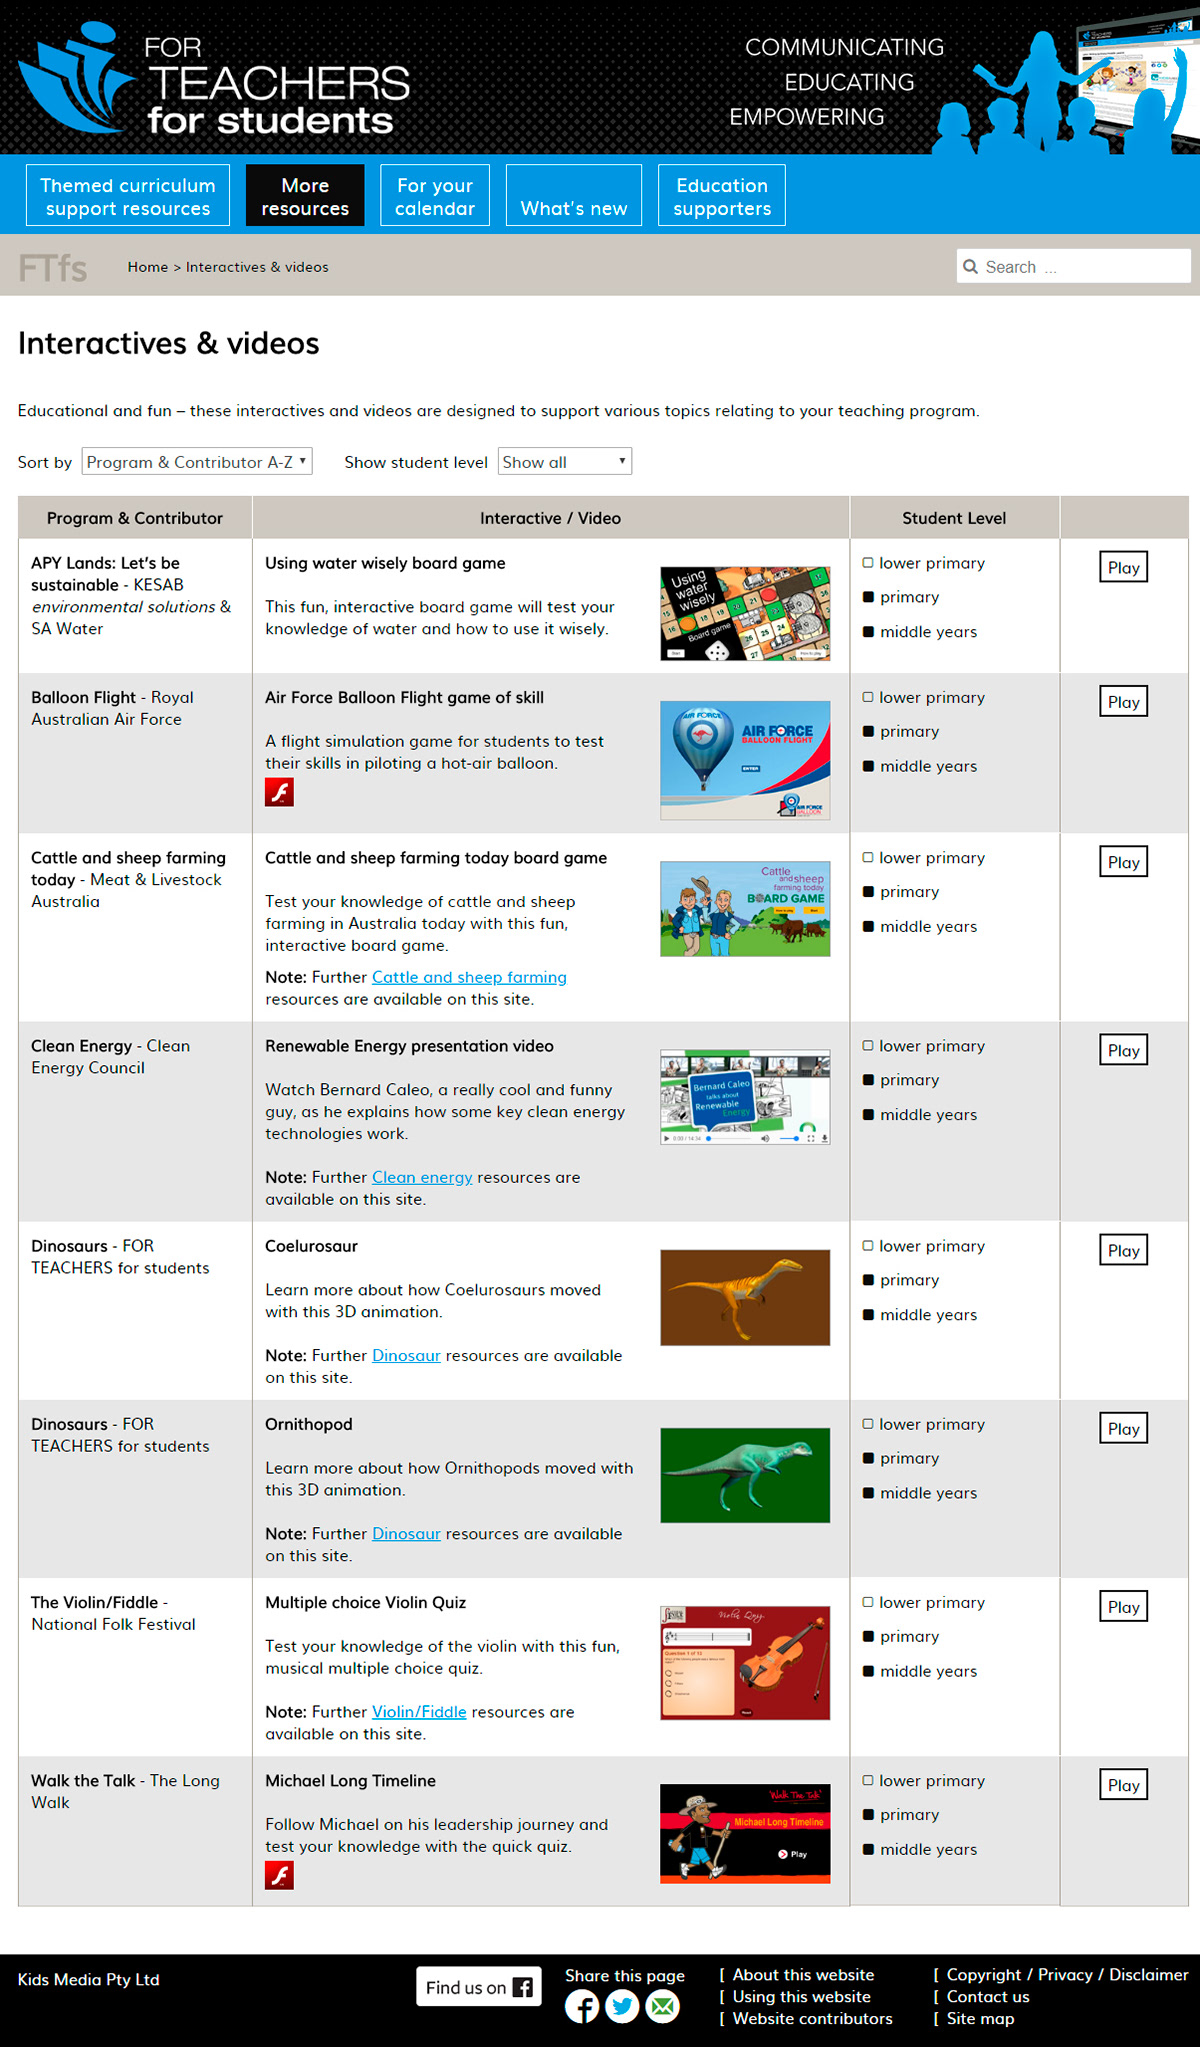Click the Flash icon under Air Force Balloon Flight
The height and width of the screenshot is (2047, 1200).
click(x=279, y=792)
